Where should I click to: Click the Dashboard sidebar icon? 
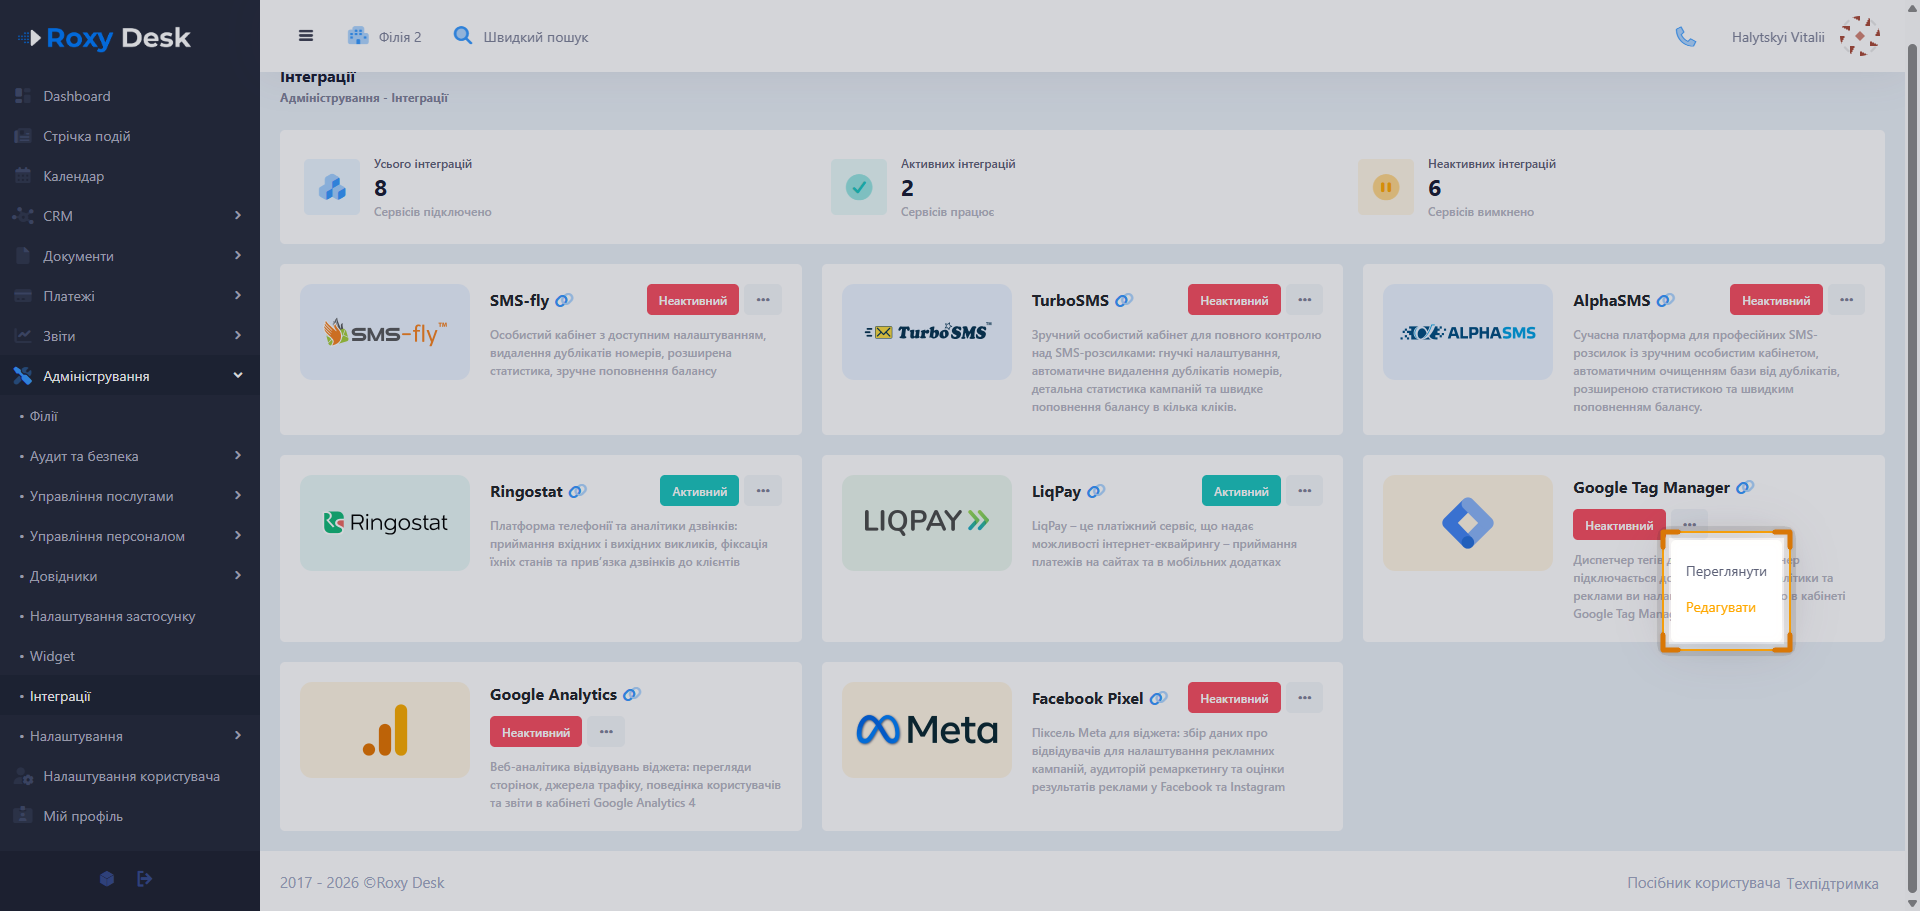tap(23, 96)
